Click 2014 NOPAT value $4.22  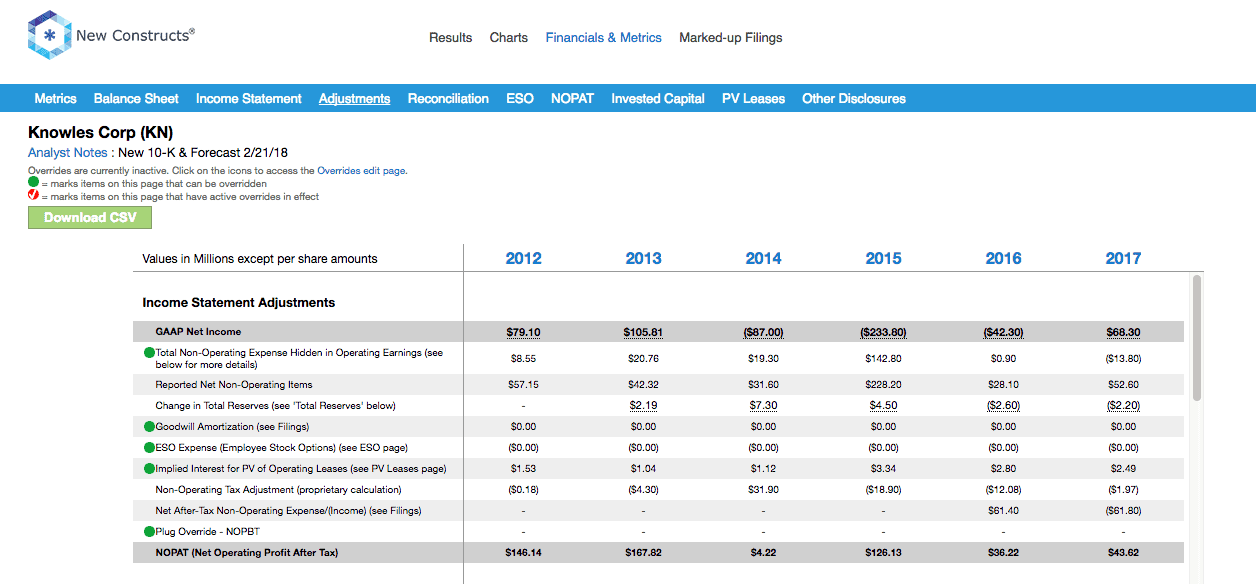[x=763, y=553]
